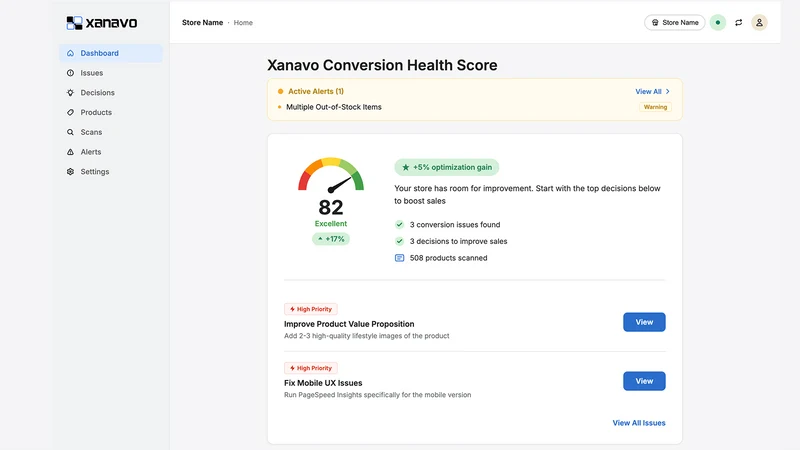This screenshot has width=800, height=450.
Task: Open the user profile avatar
Action: point(759,22)
